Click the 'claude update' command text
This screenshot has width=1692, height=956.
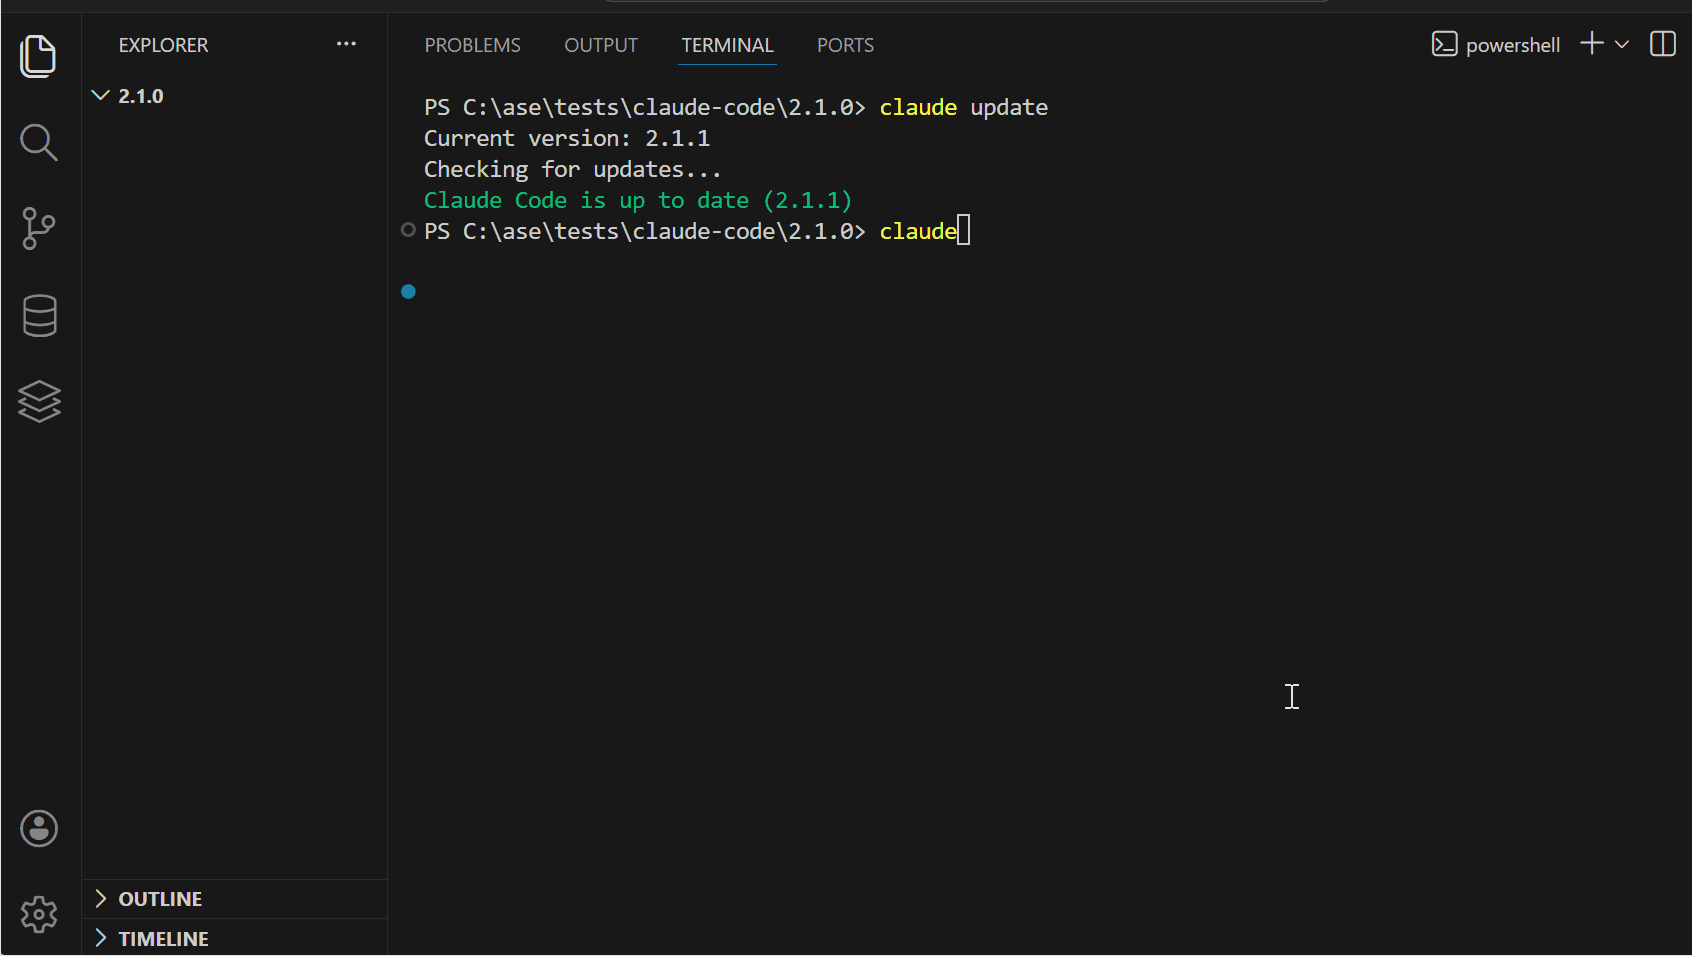pos(964,107)
